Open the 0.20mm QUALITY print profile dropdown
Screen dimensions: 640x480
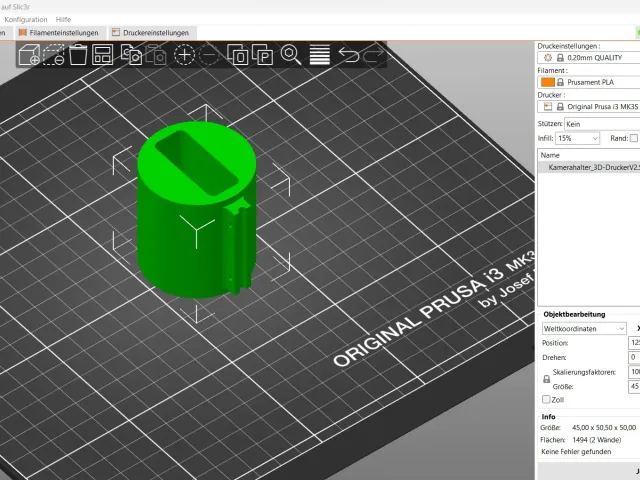[x=589, y=58]
